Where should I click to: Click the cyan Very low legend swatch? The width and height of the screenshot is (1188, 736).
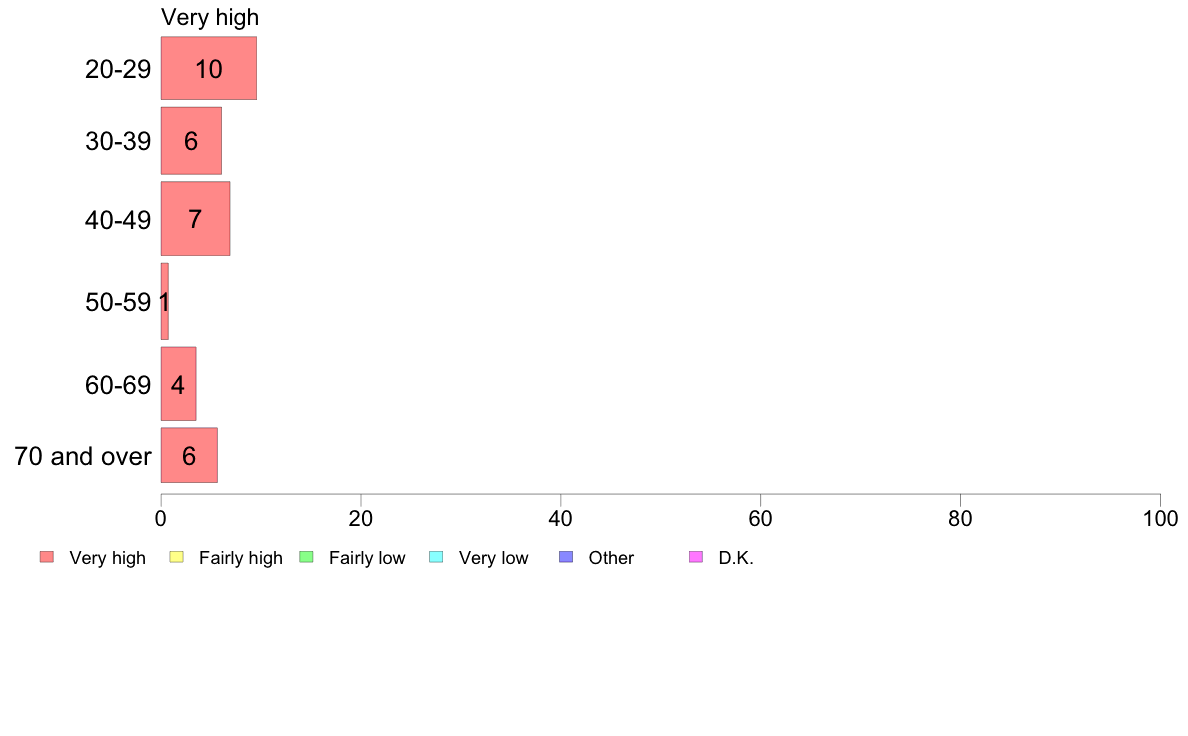point(436,557)
